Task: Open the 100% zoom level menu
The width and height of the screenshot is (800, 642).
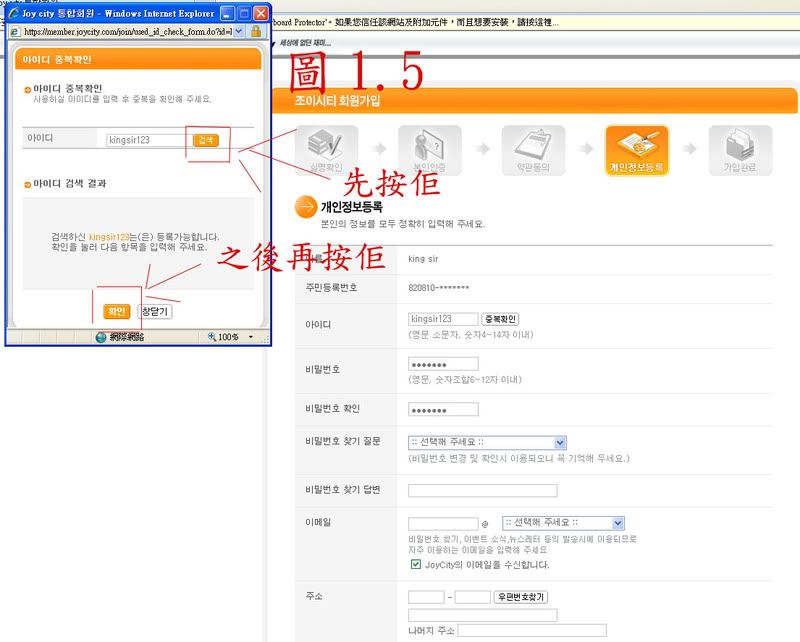Action: [251, 337]
